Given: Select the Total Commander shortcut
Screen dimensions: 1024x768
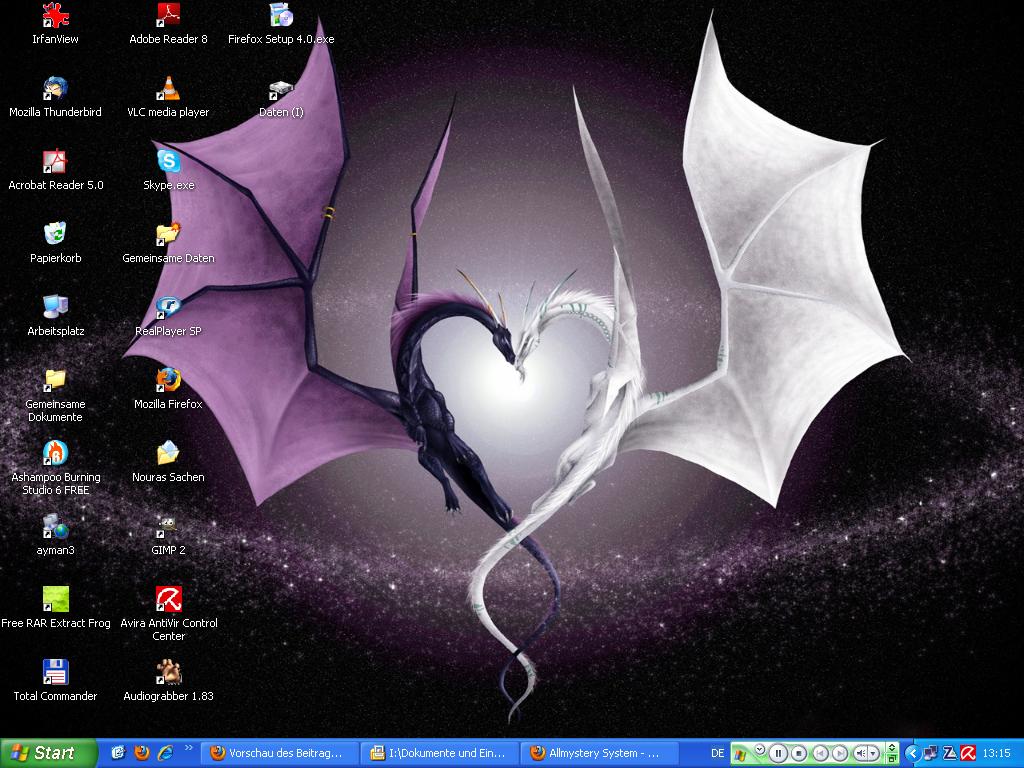Looking at the screenshot, I should [56, 682].
